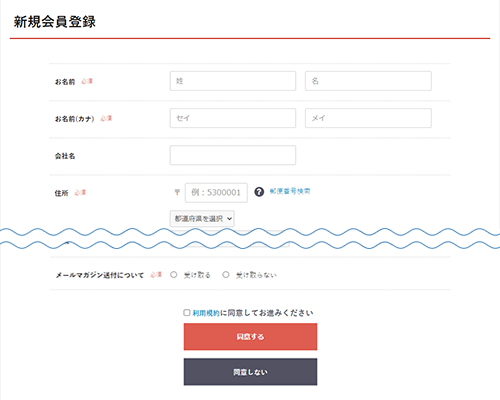Viewport: 500px width, 400px height.
Task: Focus the 姓 last name input field
Action: tap(233, 81)
